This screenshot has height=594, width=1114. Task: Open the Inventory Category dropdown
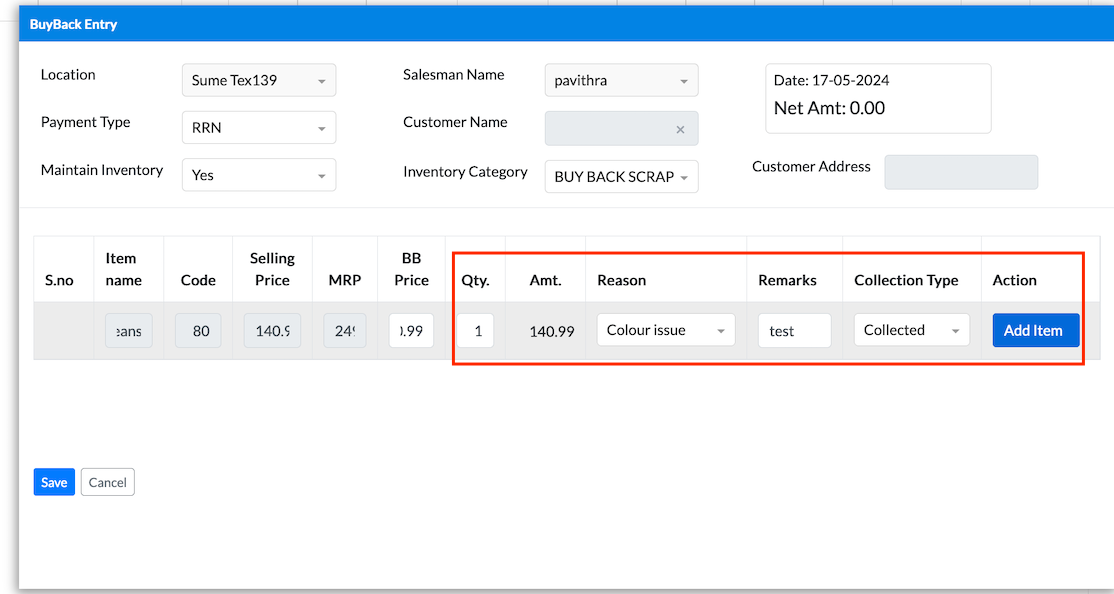click(621, 177)
